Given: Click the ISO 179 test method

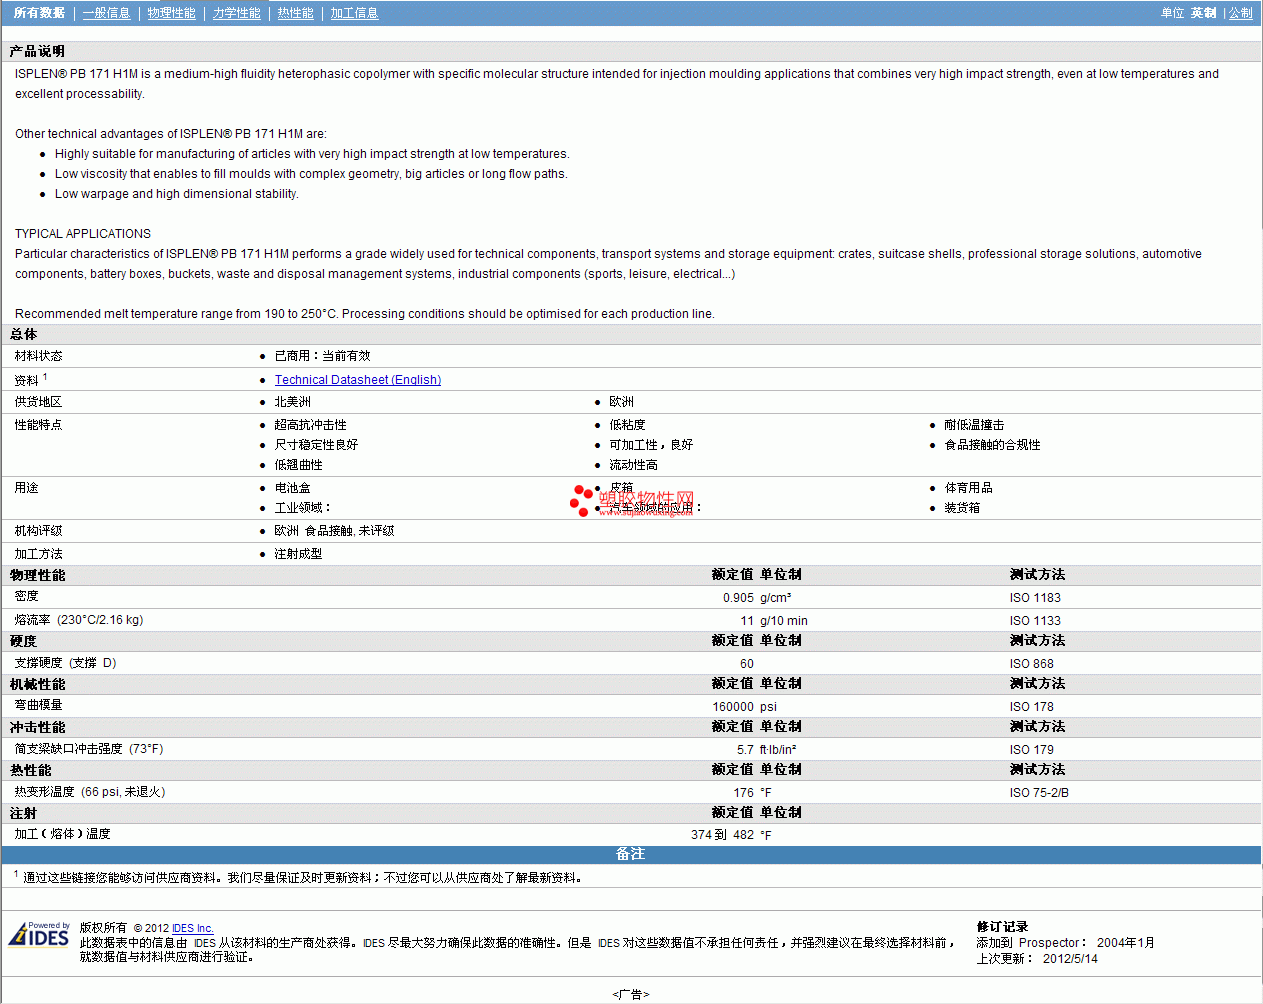Looking at the screenshot, I should [1031, 750].
